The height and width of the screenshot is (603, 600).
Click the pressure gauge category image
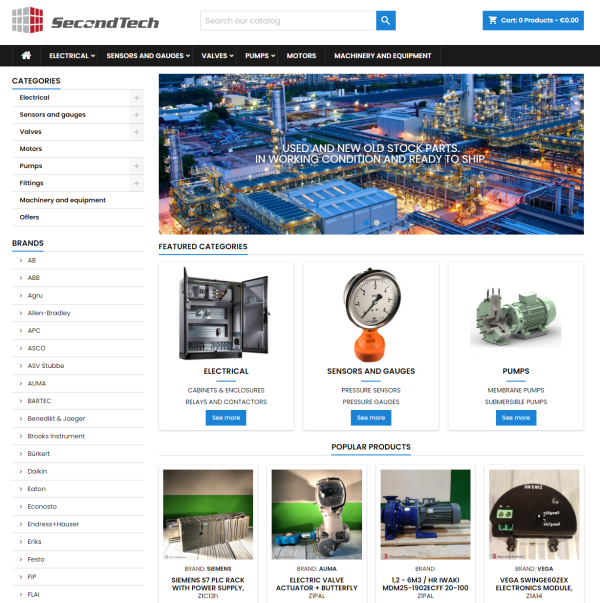(x=371, y=315)
